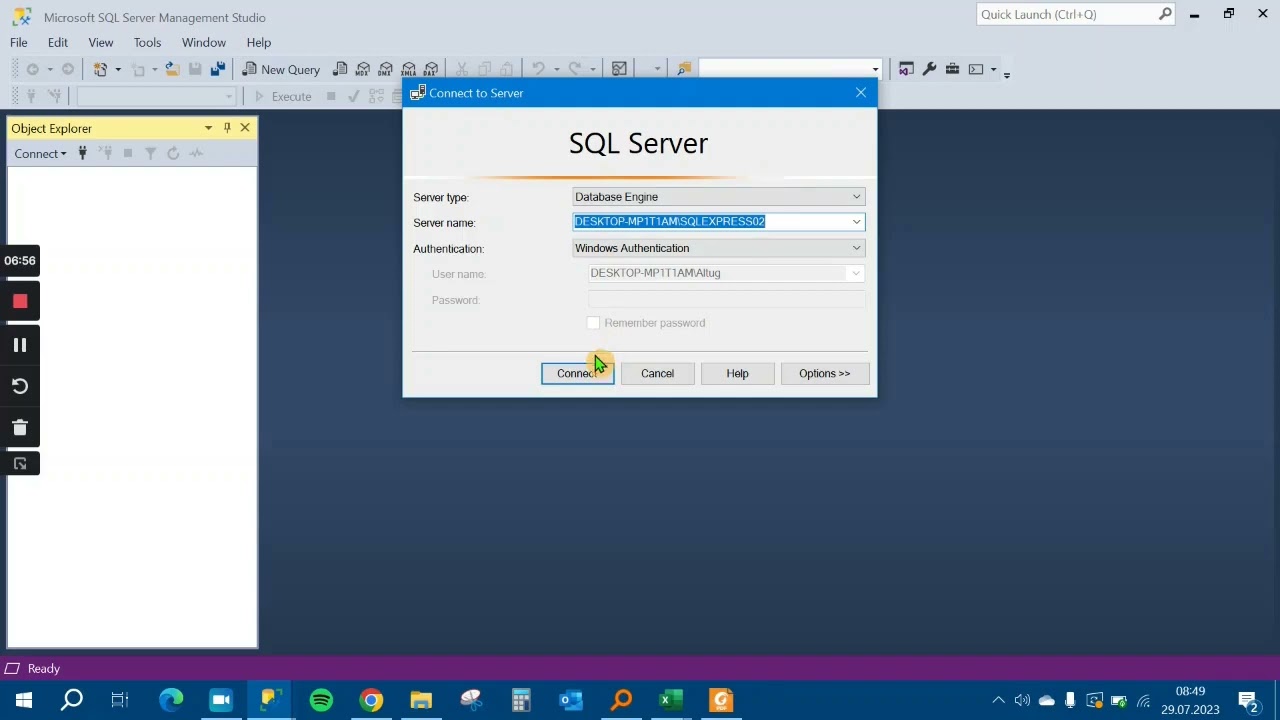Toggle the Remember password checkbox
The width and height of the screenshot is (1280, 720).
coord(593,323)
